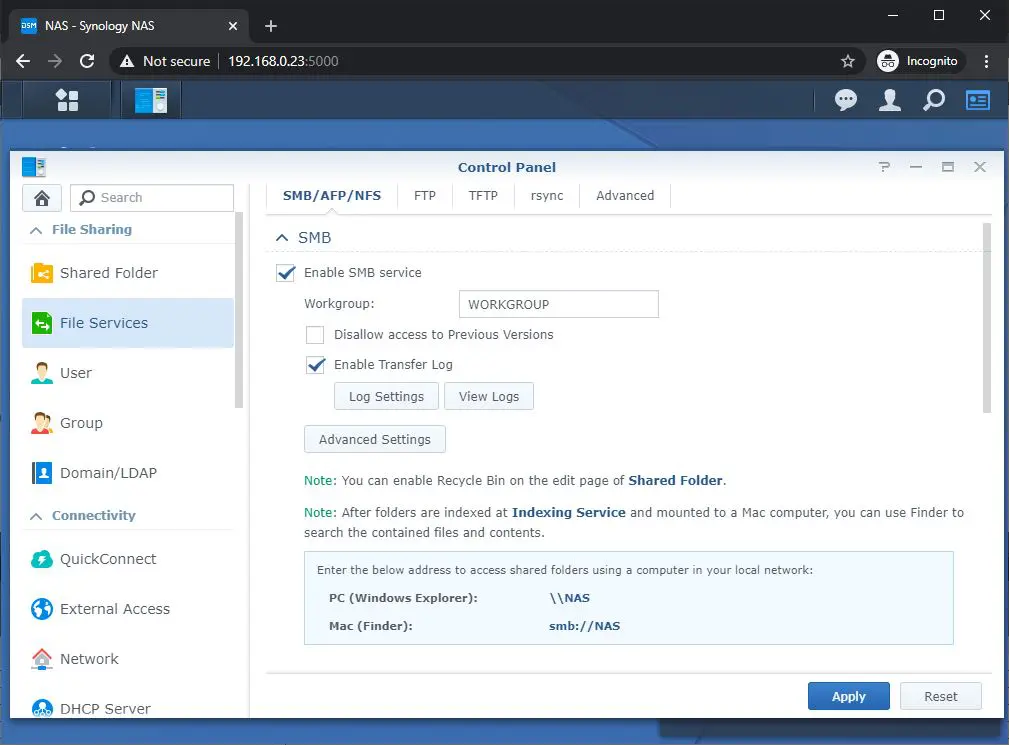Open the User settings icon
Screen dimensions: 1009x745
42,373
